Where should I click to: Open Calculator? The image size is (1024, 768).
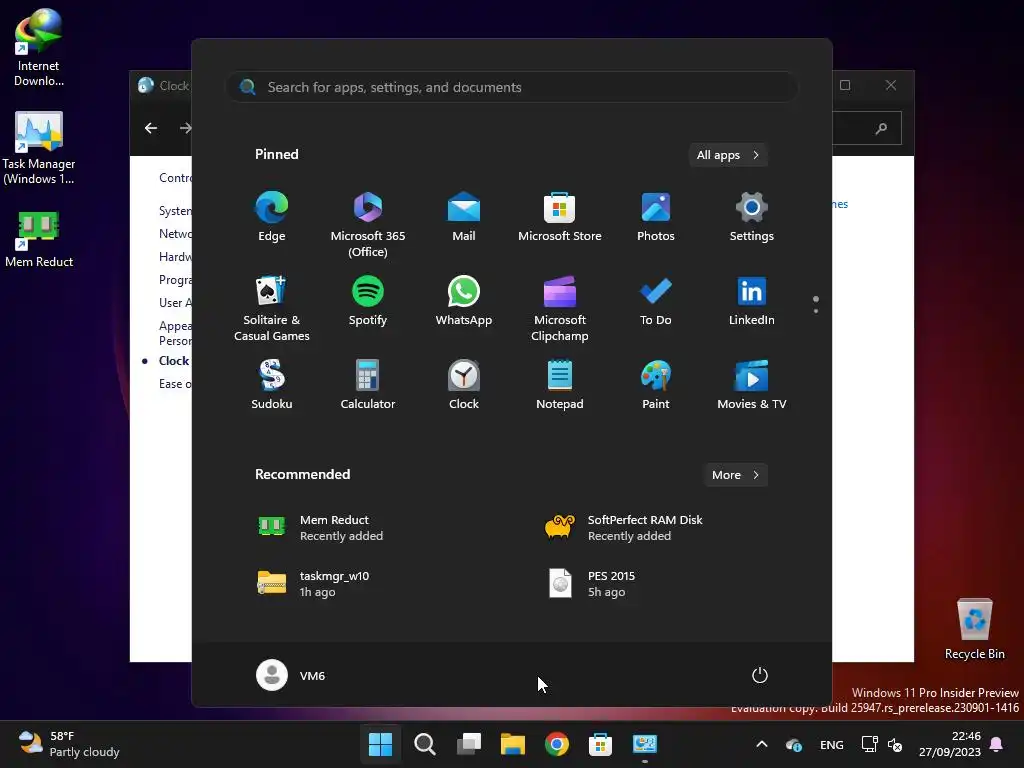click(368, 385)
